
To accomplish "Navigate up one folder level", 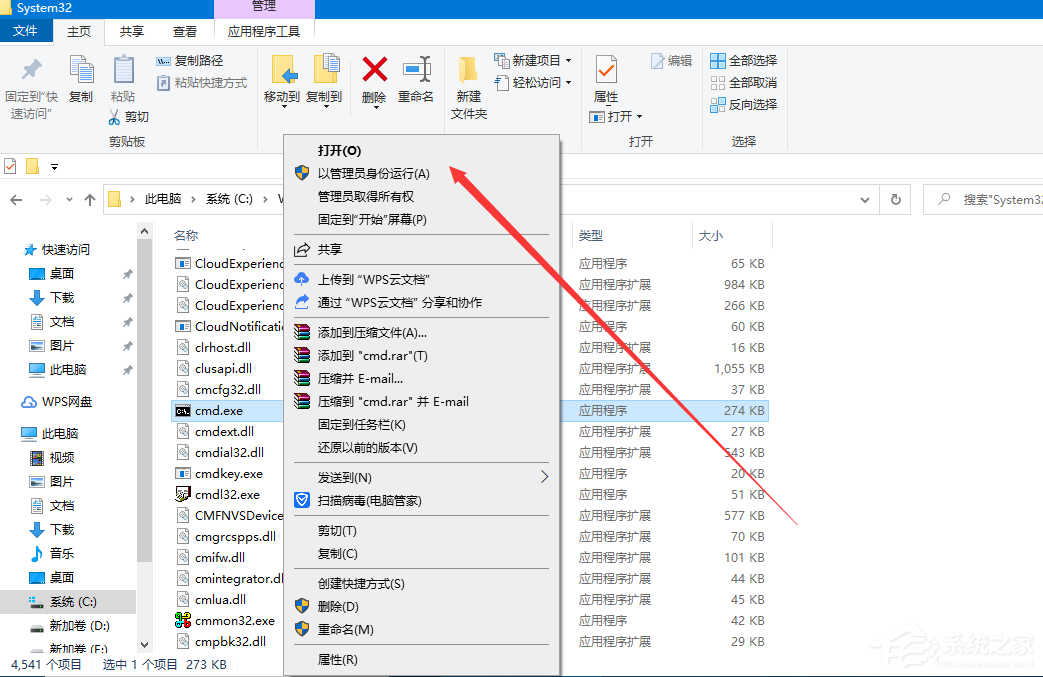I will pos(89,199).
